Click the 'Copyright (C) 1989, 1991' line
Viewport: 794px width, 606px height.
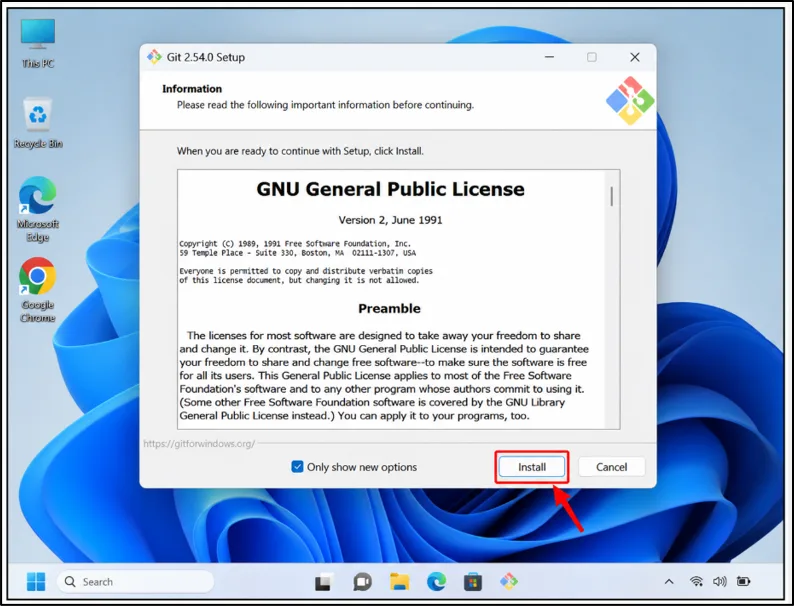[295, 244]
